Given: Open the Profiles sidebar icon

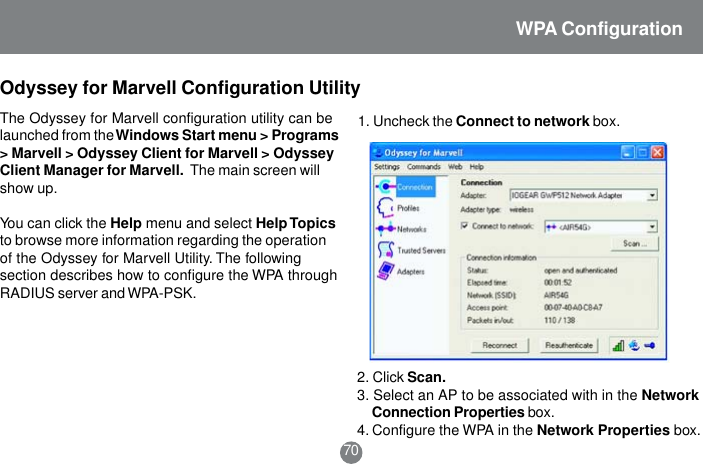Looking at the screenshot, I should click(385, 208).
